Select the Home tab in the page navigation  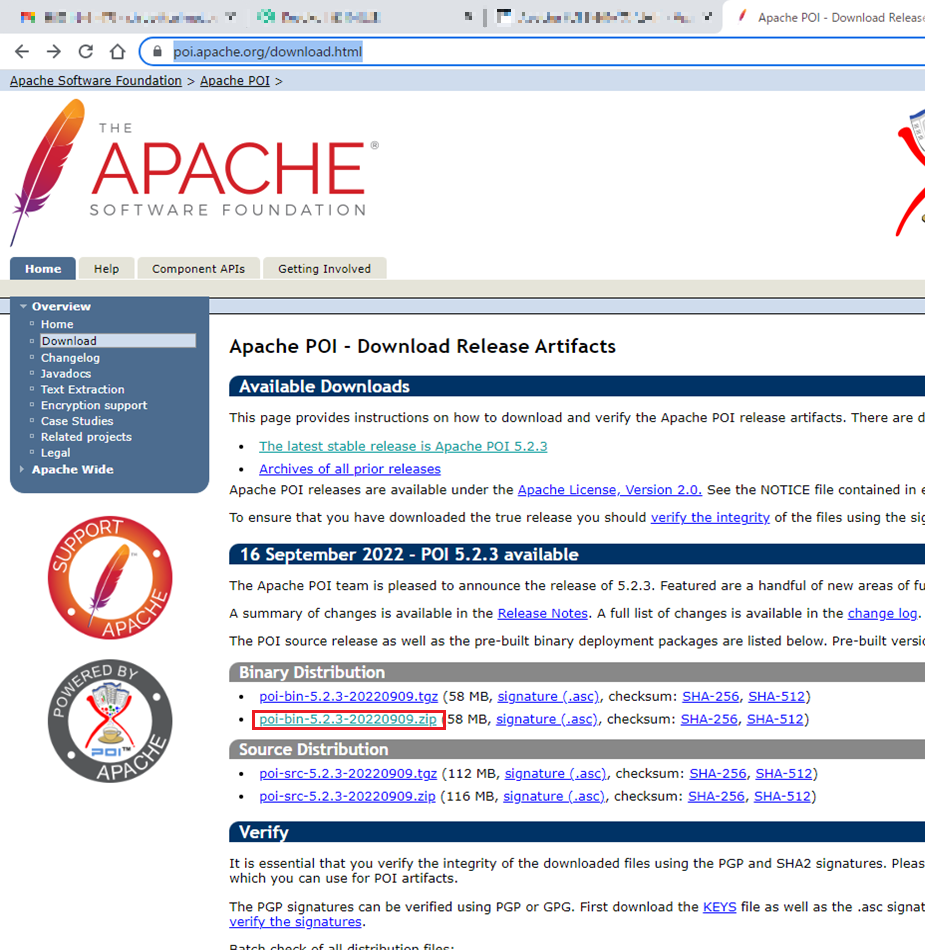43,268
